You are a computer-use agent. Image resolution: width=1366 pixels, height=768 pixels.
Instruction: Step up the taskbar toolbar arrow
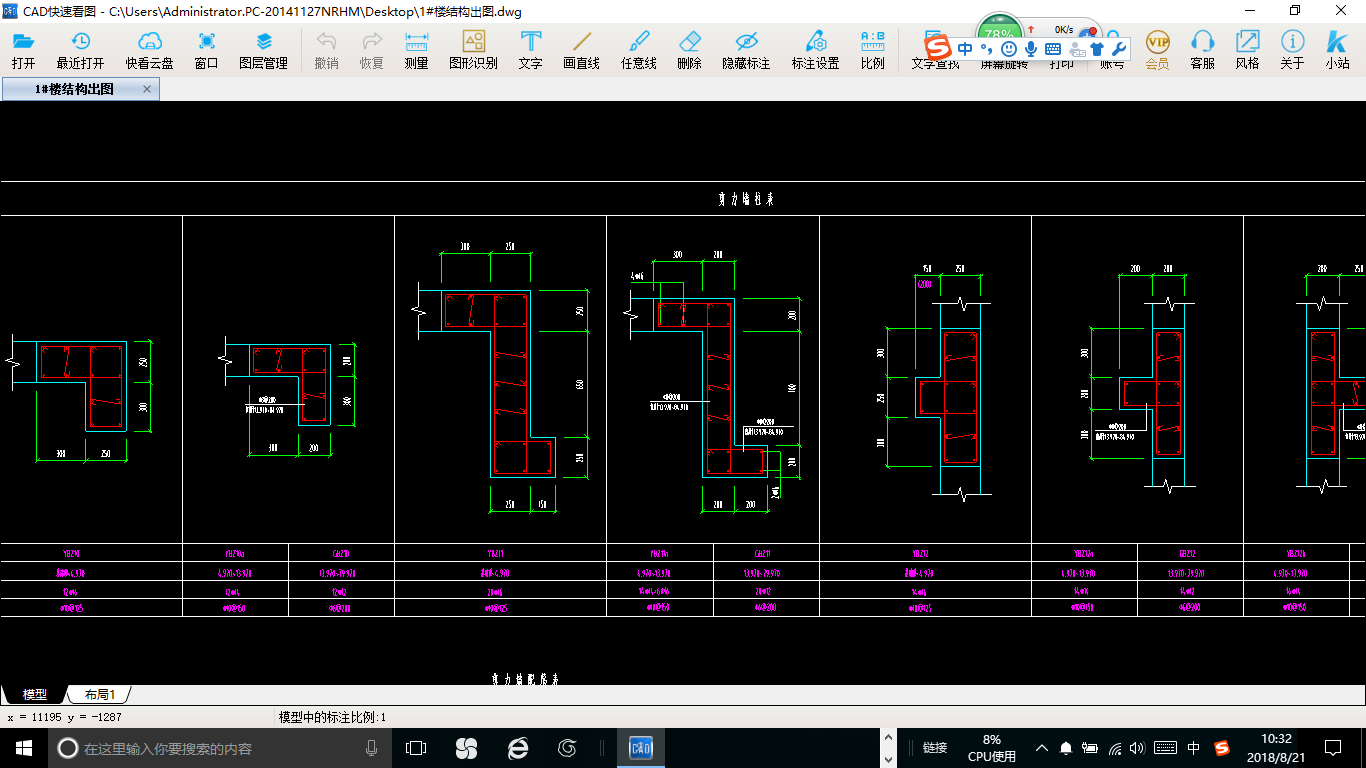[889, 738]
